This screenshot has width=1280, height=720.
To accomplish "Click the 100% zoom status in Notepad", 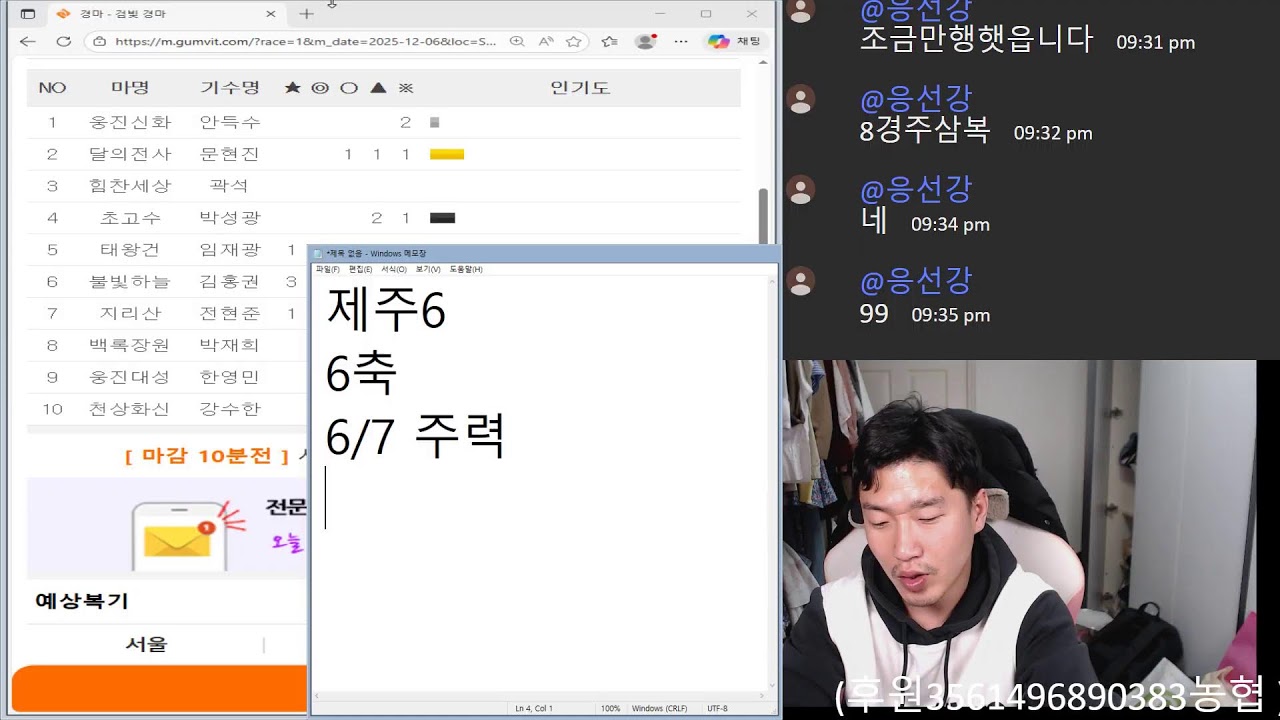I will click(x=610, y=708).
